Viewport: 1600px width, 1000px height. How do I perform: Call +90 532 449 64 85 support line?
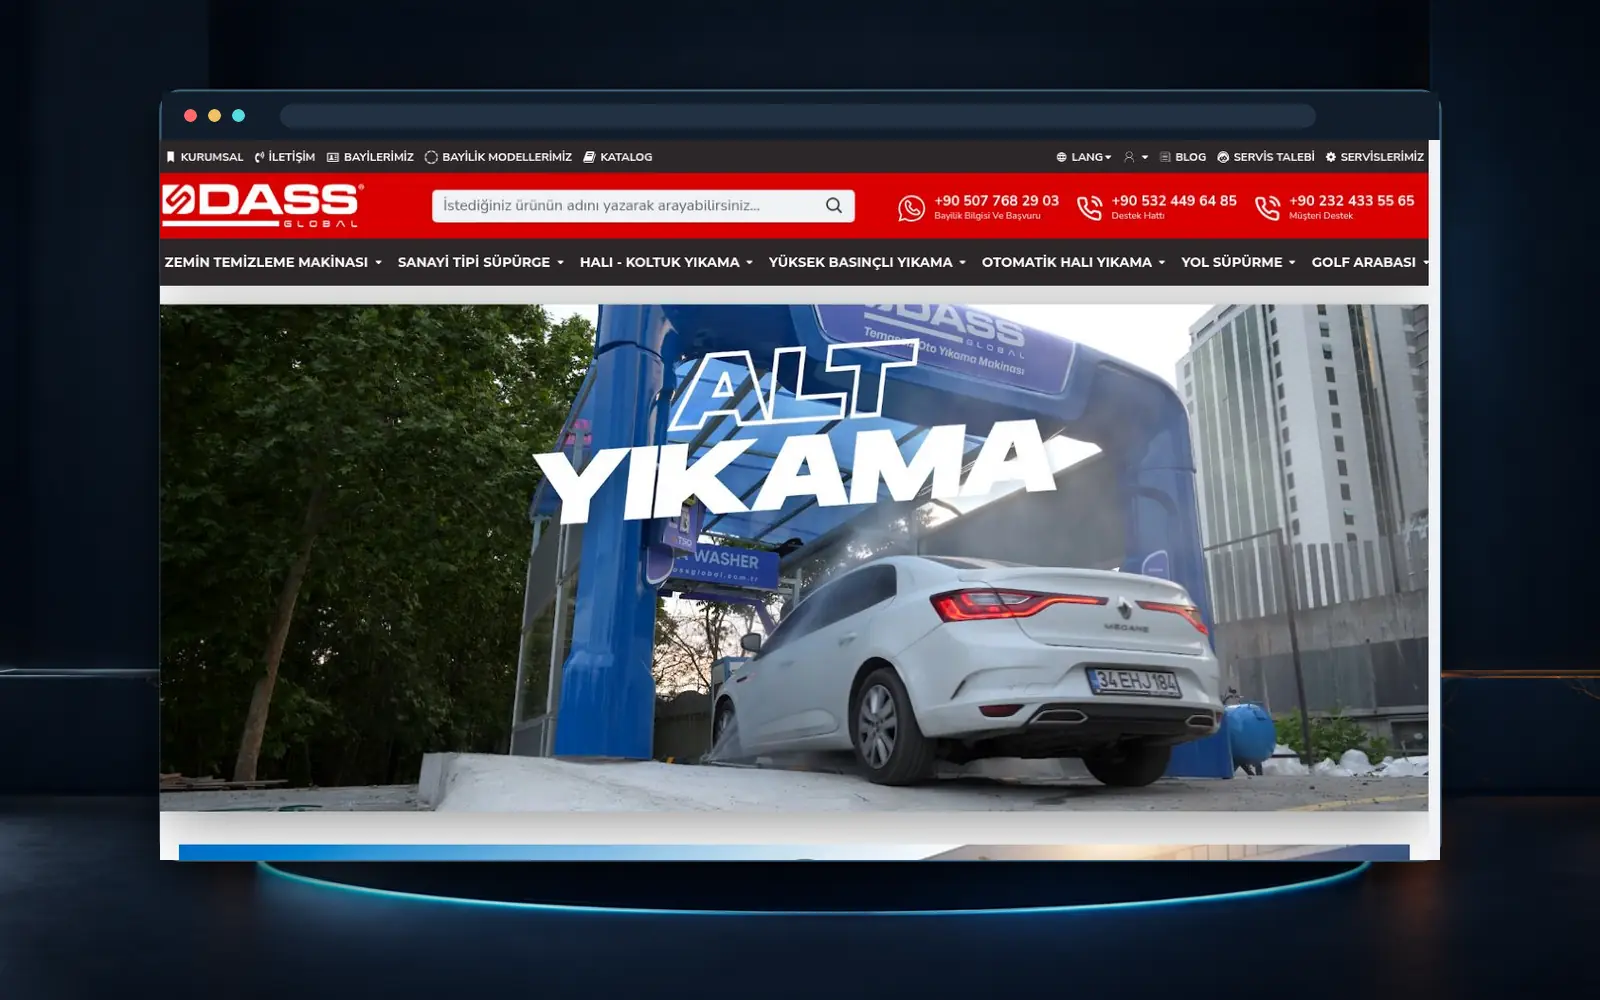(x=1174, y=201)
